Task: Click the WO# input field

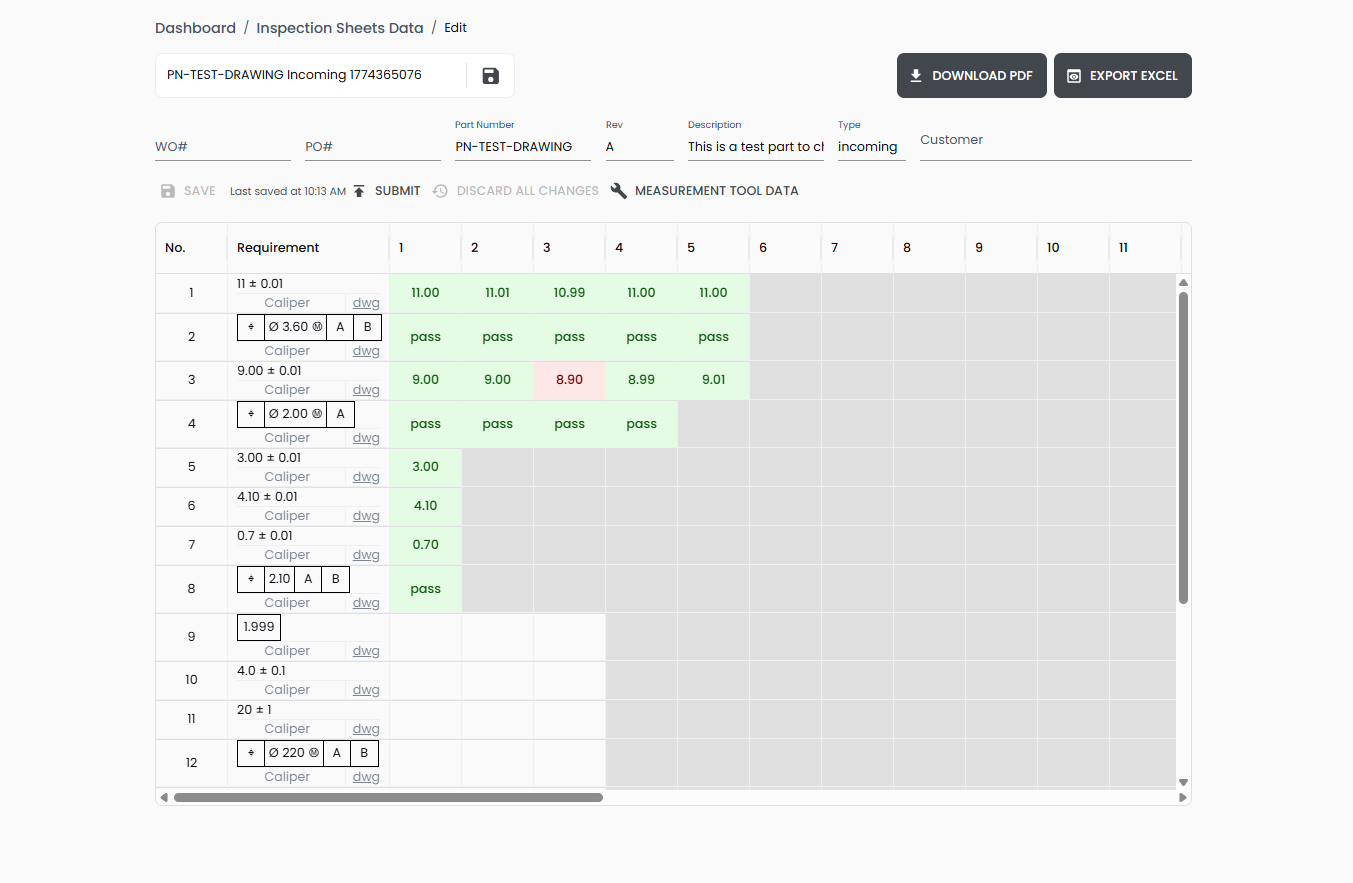Action: (x=222, y=147)
